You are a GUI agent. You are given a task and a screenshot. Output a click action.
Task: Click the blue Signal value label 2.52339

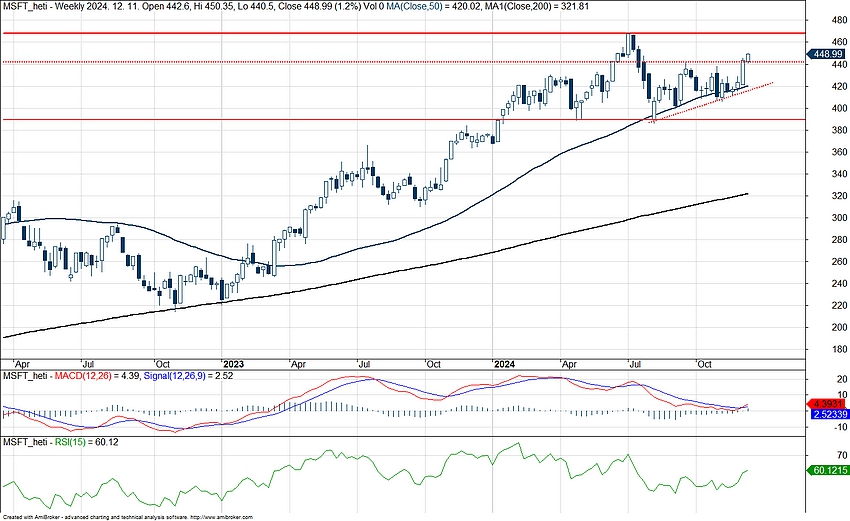coord(827,413)
